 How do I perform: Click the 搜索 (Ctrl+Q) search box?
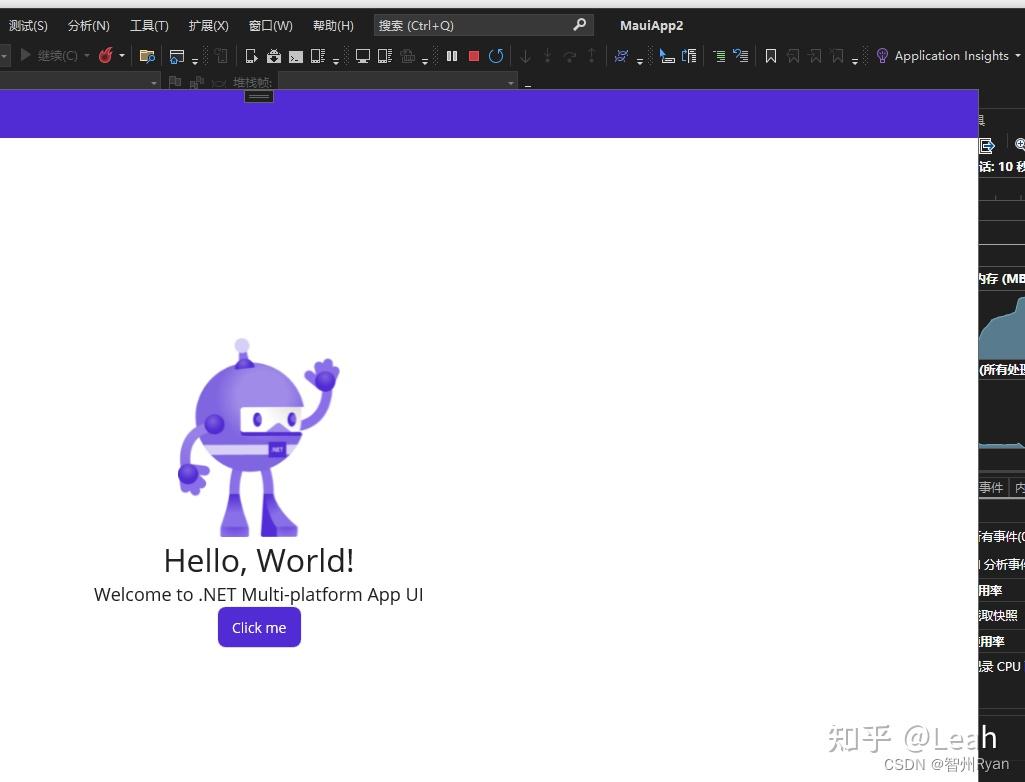[x=483, y=26]
